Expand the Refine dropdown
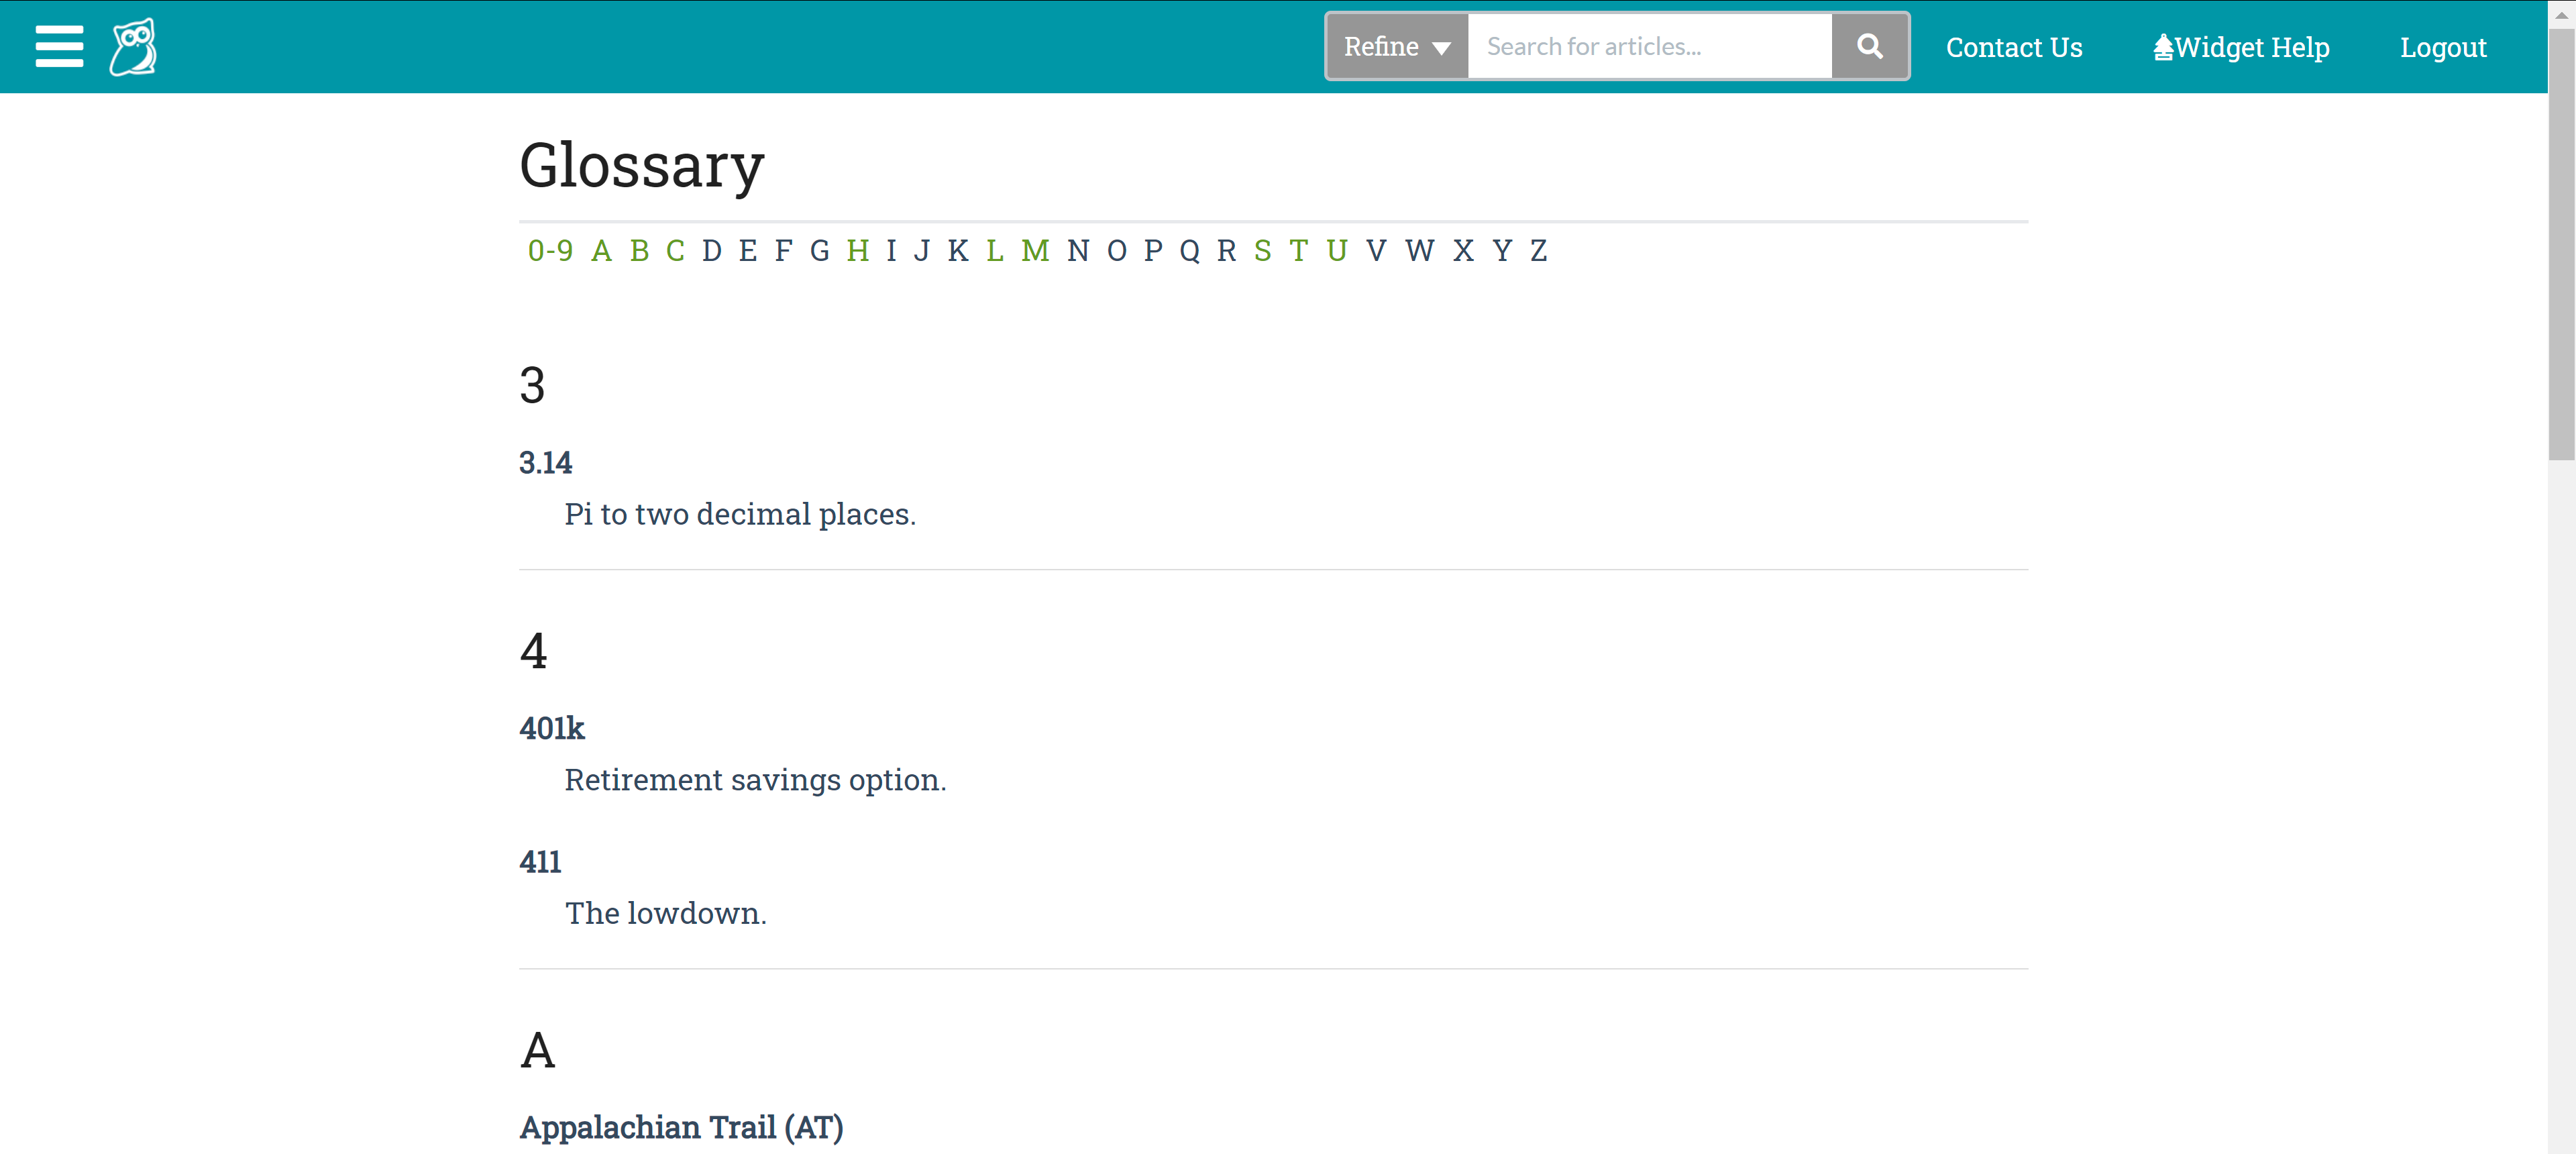This screenshot has width=2576, height=1154. point(1397,46)
